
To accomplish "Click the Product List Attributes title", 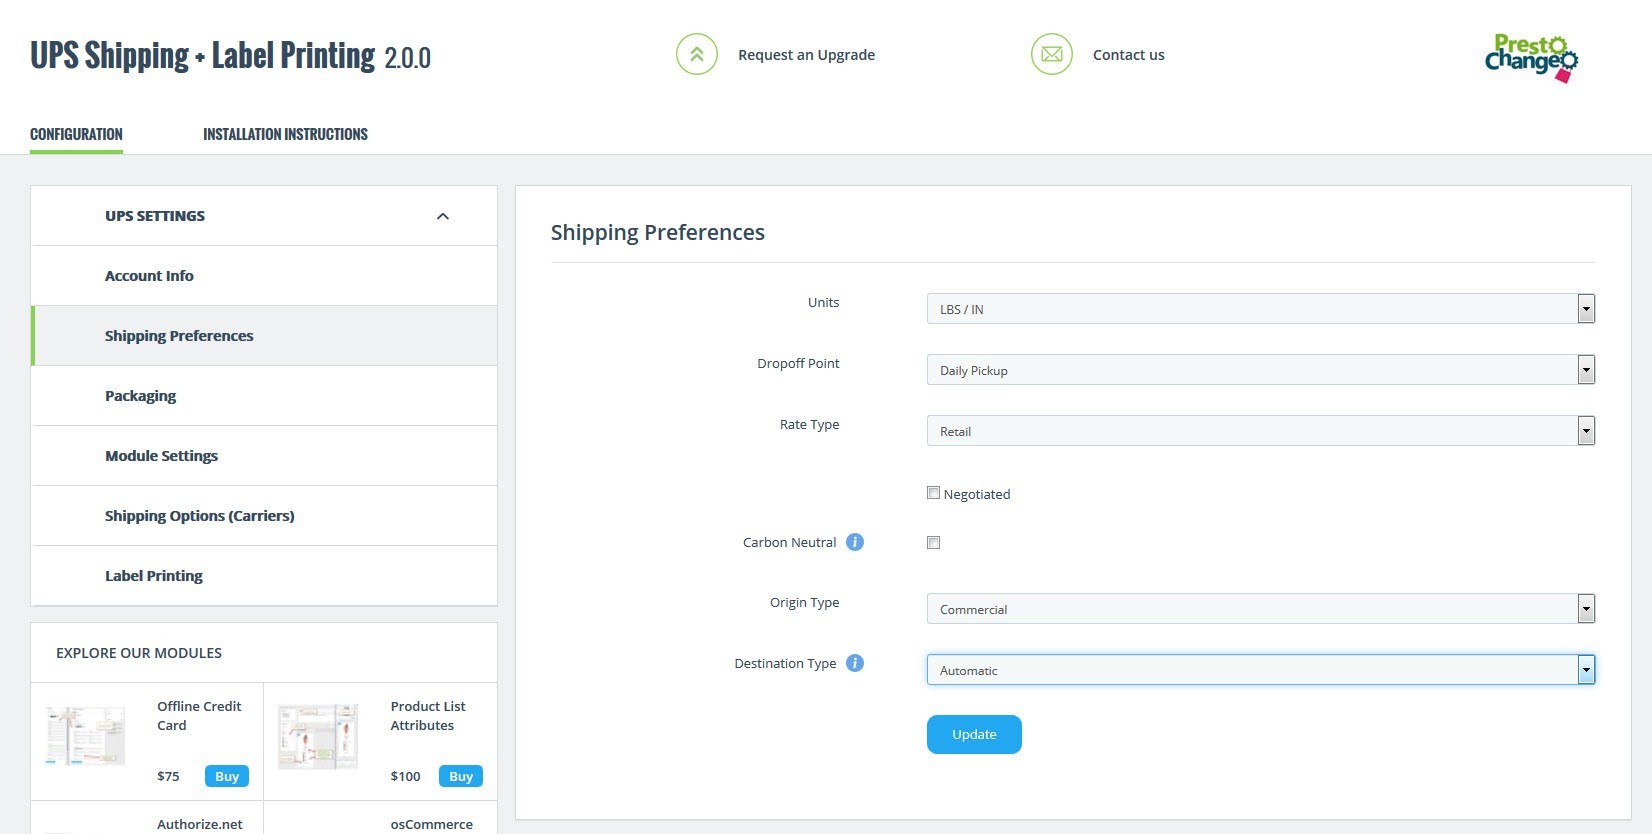I will 428,716.
